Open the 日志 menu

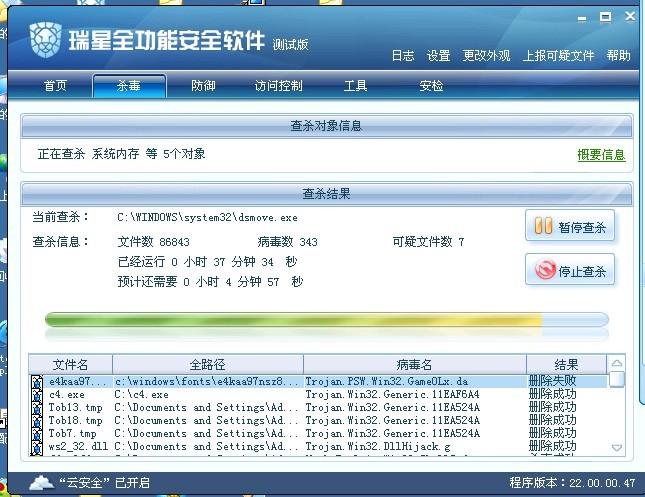(x=403, y=56)
